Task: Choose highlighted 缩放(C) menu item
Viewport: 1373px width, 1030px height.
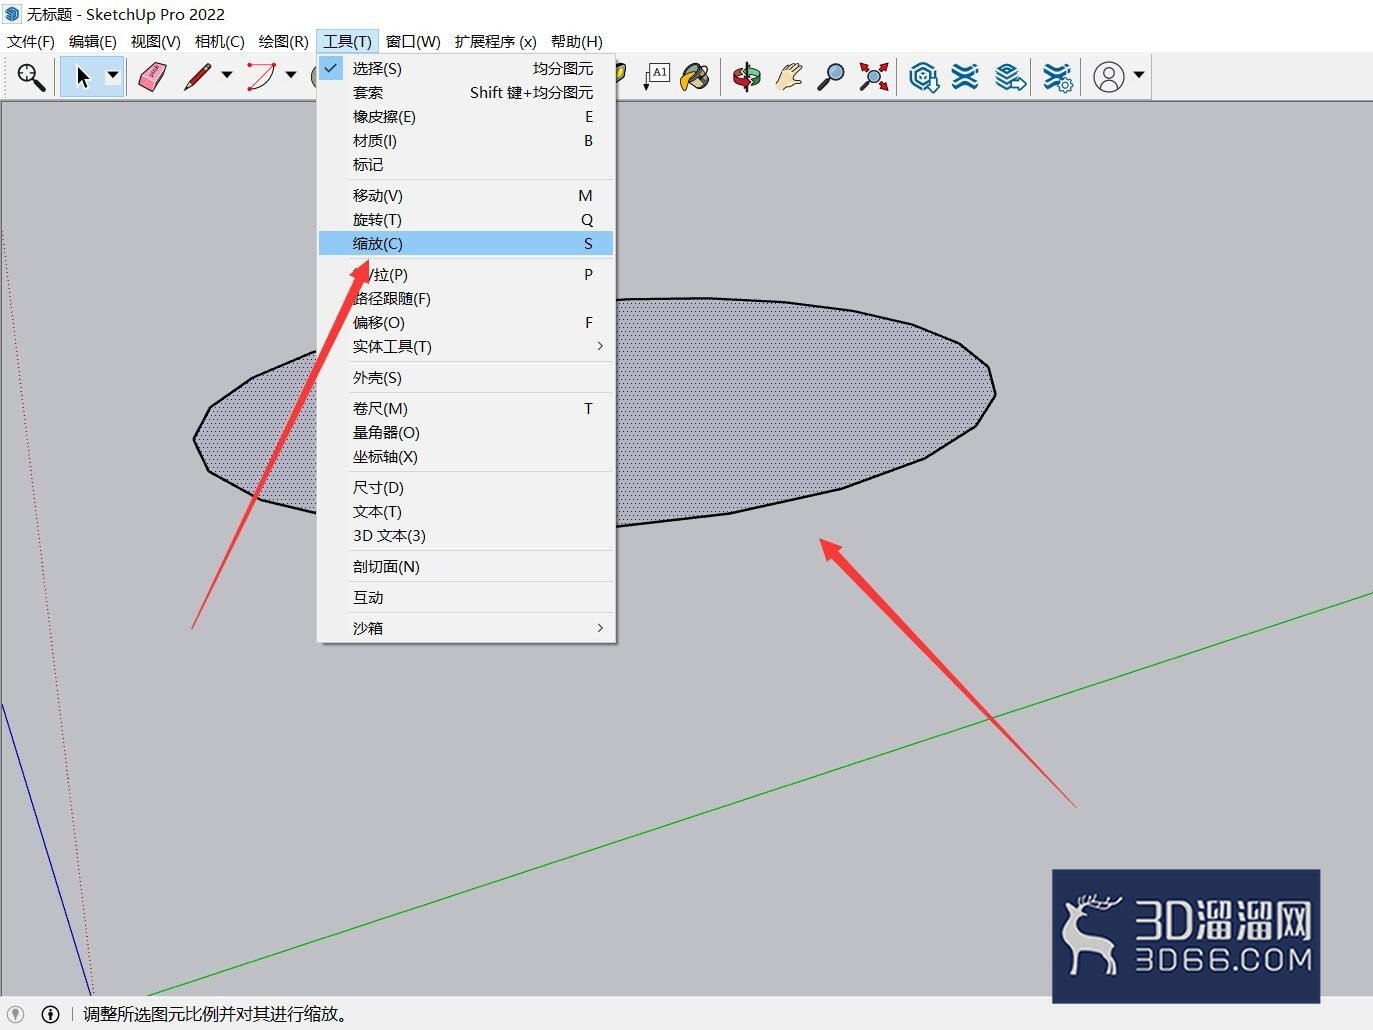Action: (x=466, y=243)
